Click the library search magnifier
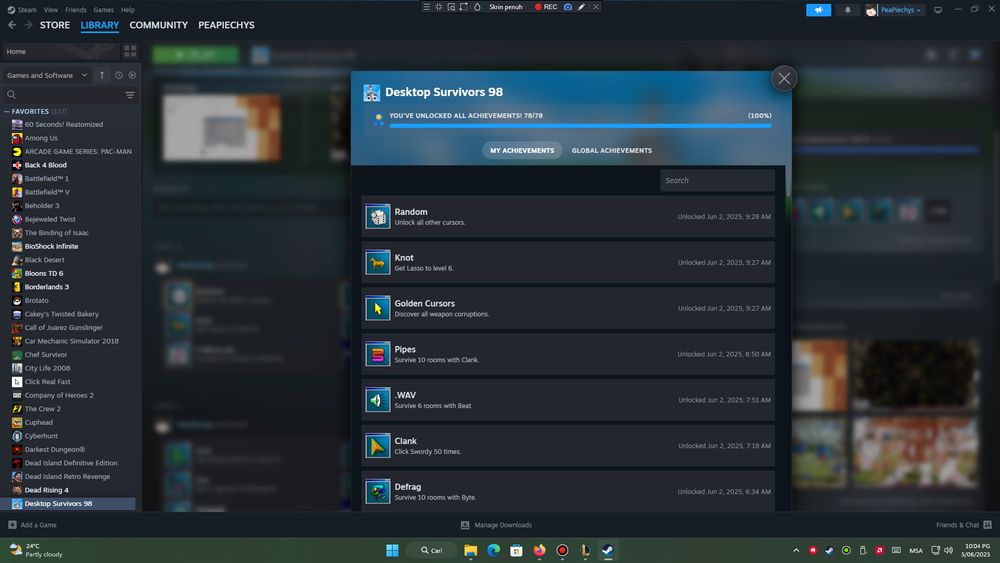This screenshot has height=563, width=1000. (x=11, y=95)
